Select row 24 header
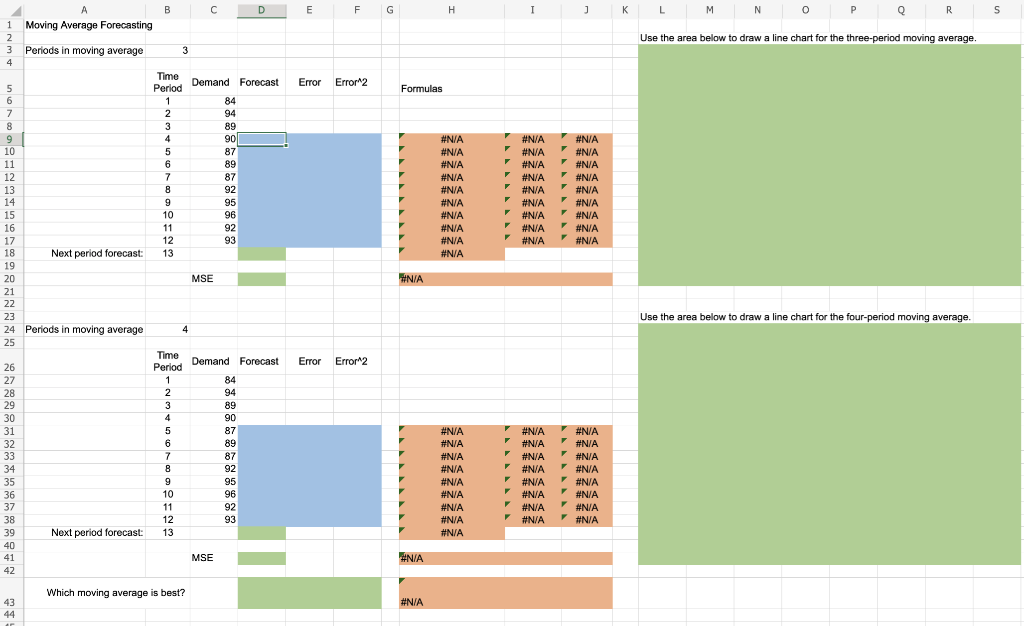Screen dimensions: 1024x626 pos(10,330)
